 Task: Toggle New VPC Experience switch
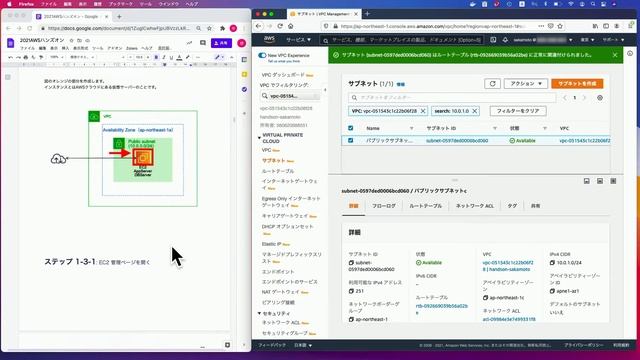coord(262,55)
